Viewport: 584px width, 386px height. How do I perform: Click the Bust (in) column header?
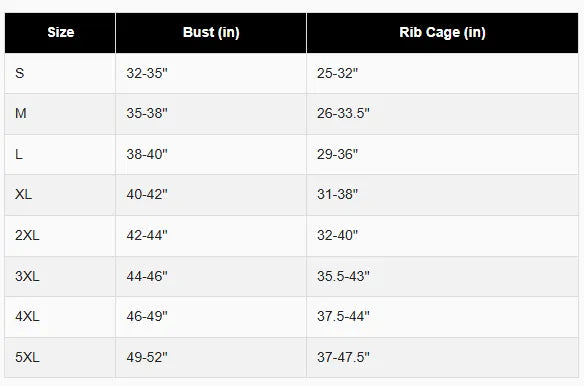(x=211, y=33)
